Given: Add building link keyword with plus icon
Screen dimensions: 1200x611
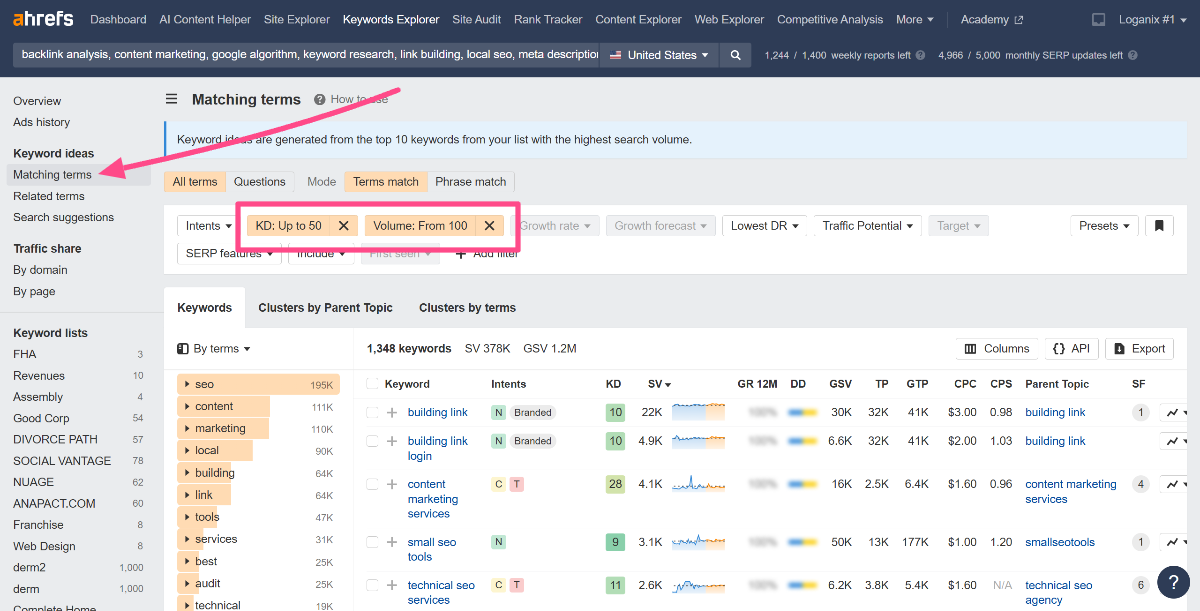Looking at the screenshot, I should [x=392, y=413].
